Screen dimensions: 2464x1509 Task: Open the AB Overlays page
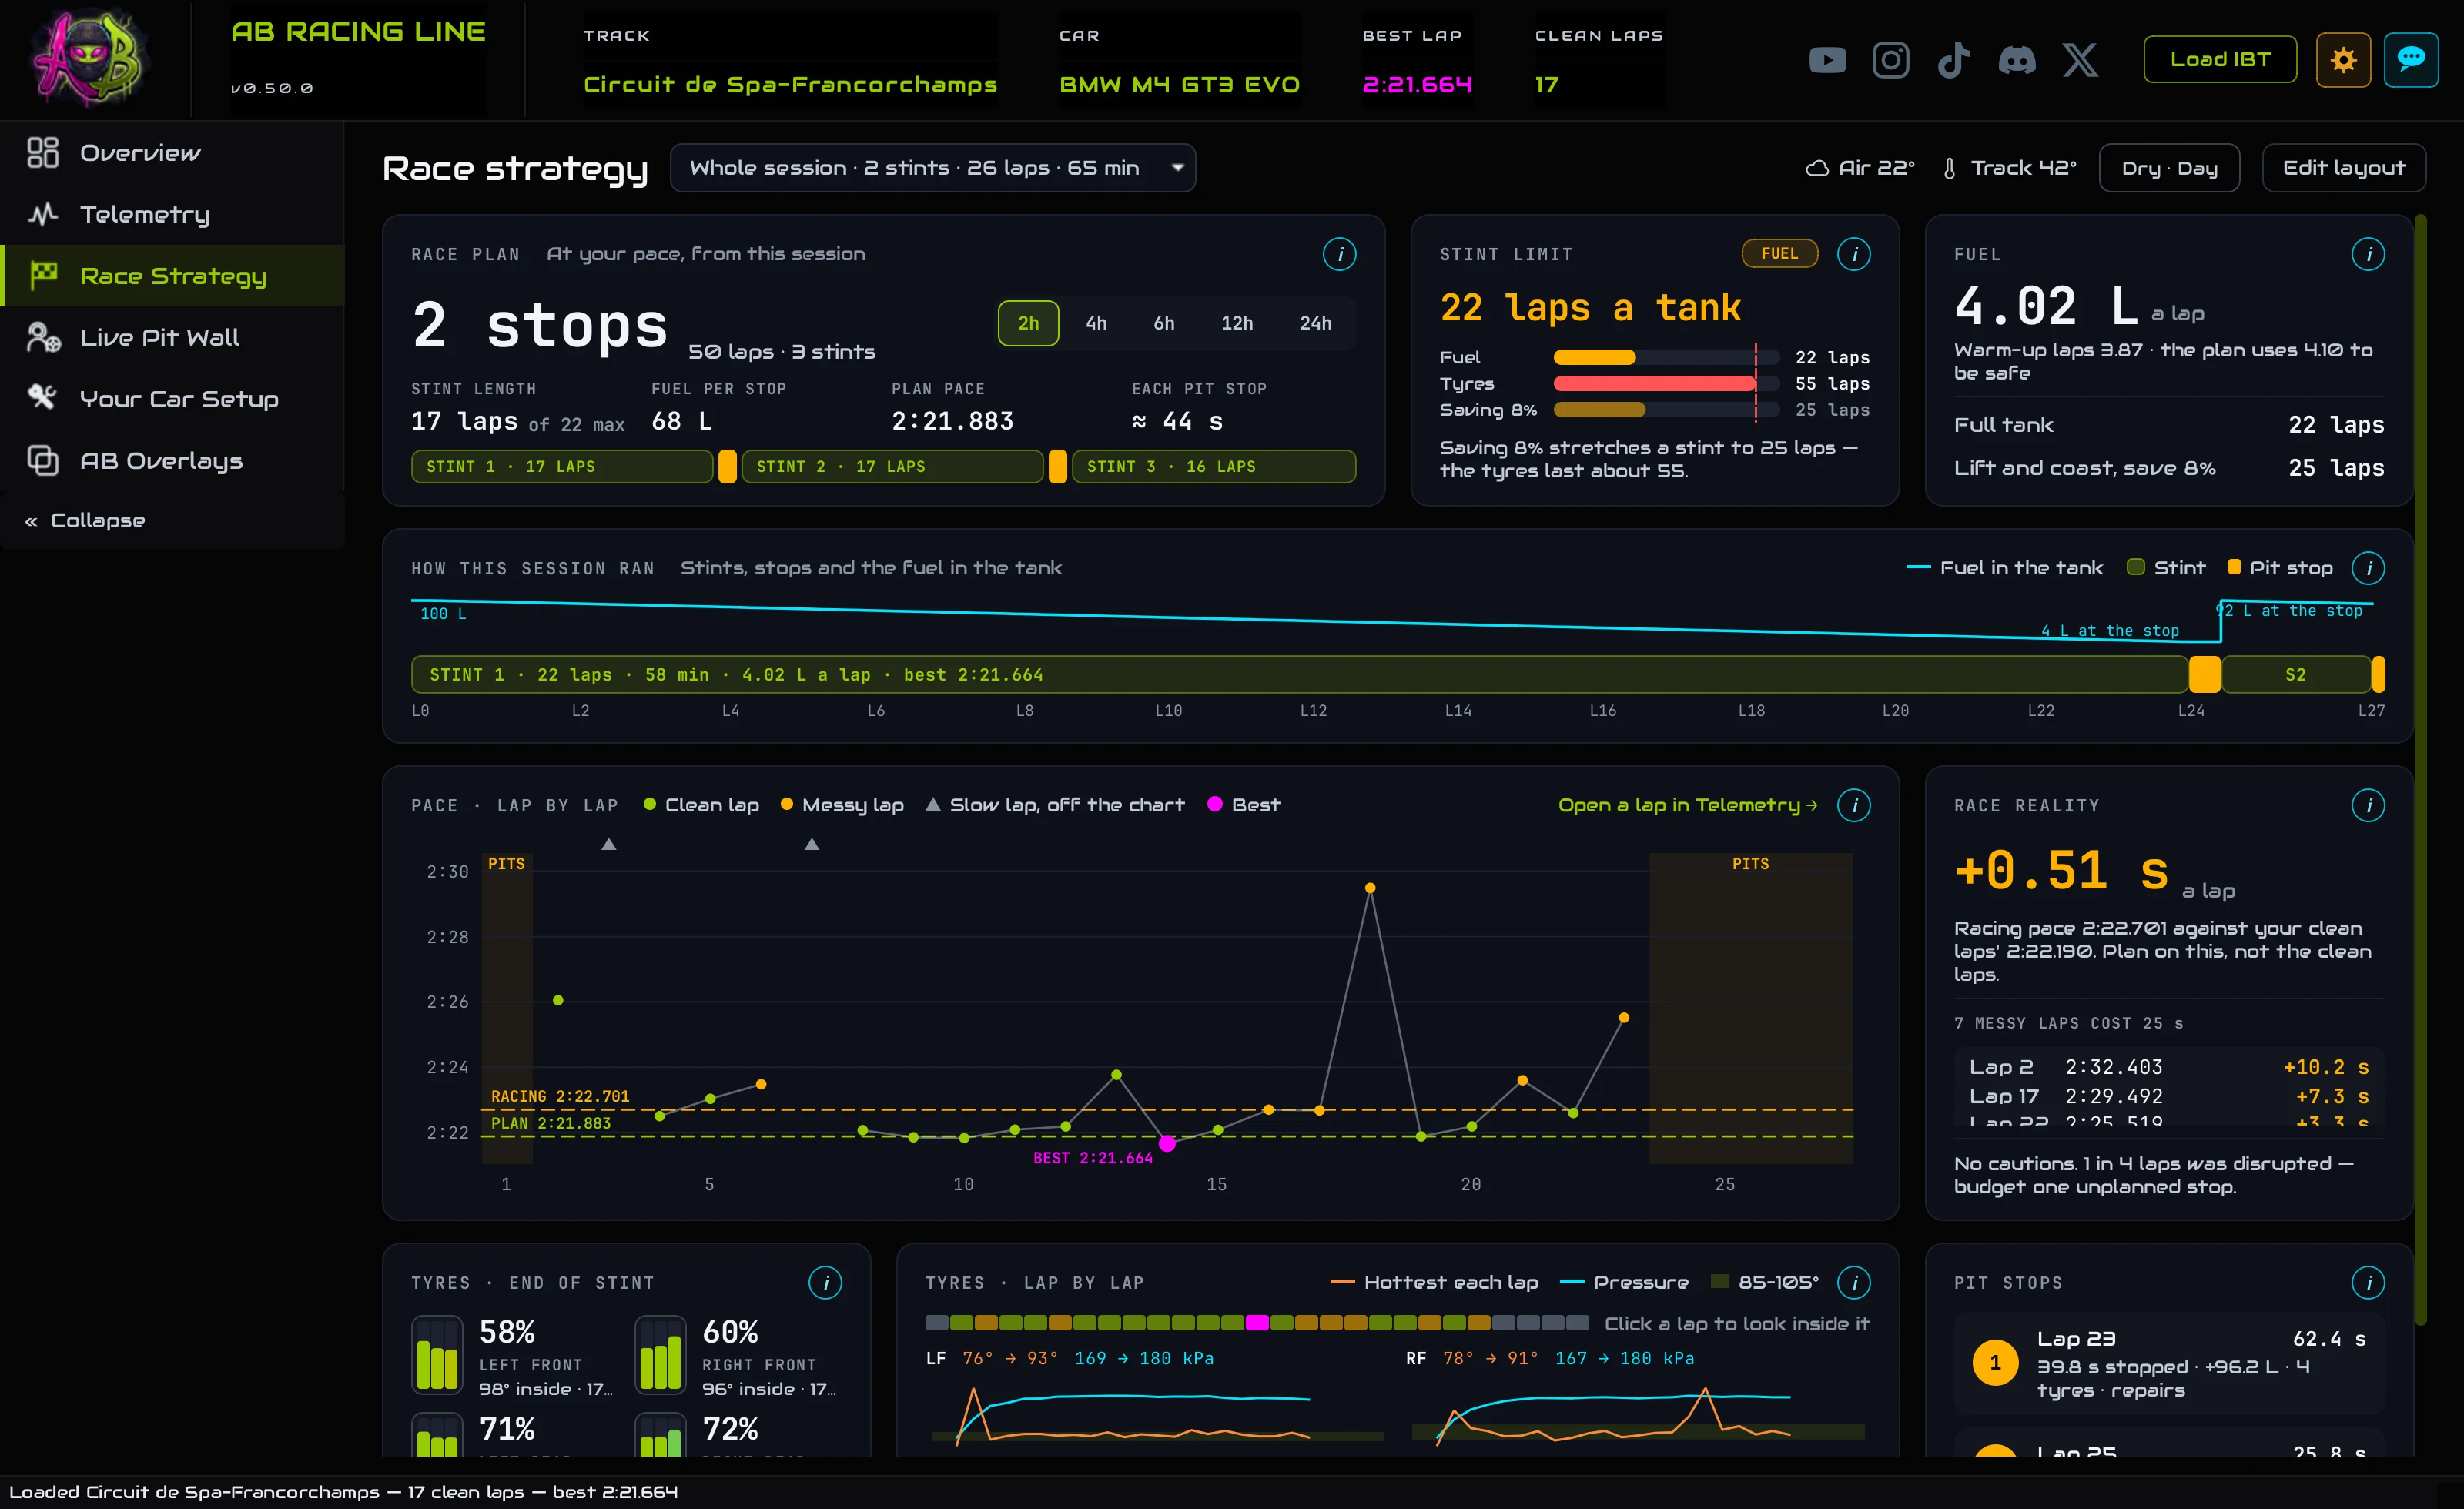(x=172, y=460)
